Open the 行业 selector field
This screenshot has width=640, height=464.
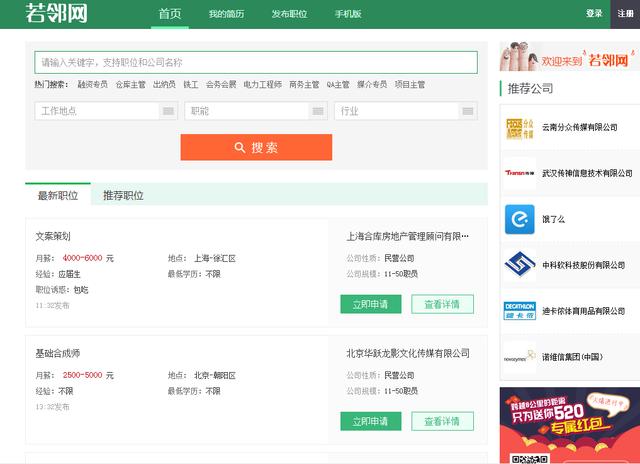pos(406,111)
